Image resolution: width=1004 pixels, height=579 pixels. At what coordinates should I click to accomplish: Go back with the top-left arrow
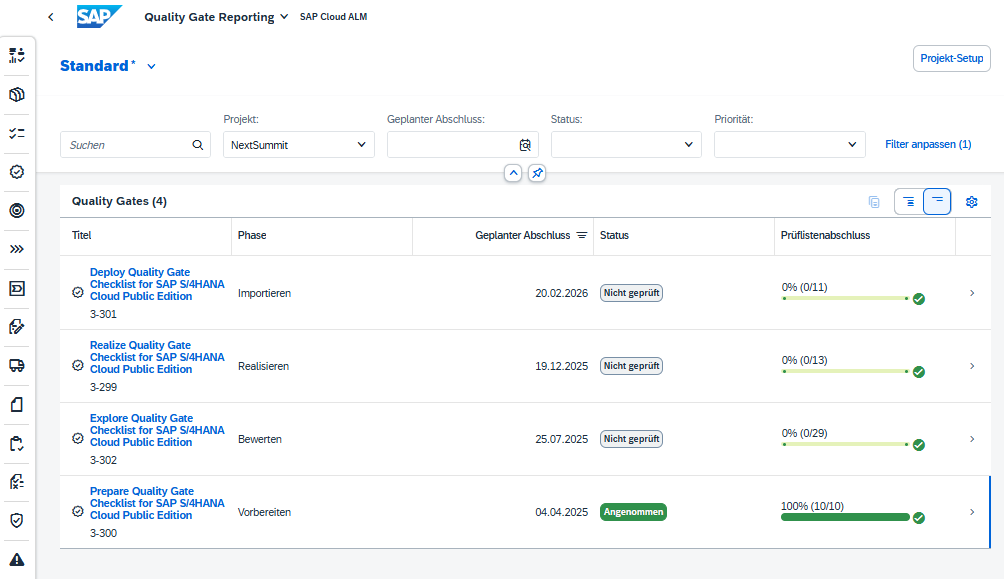tap(51, 17)
